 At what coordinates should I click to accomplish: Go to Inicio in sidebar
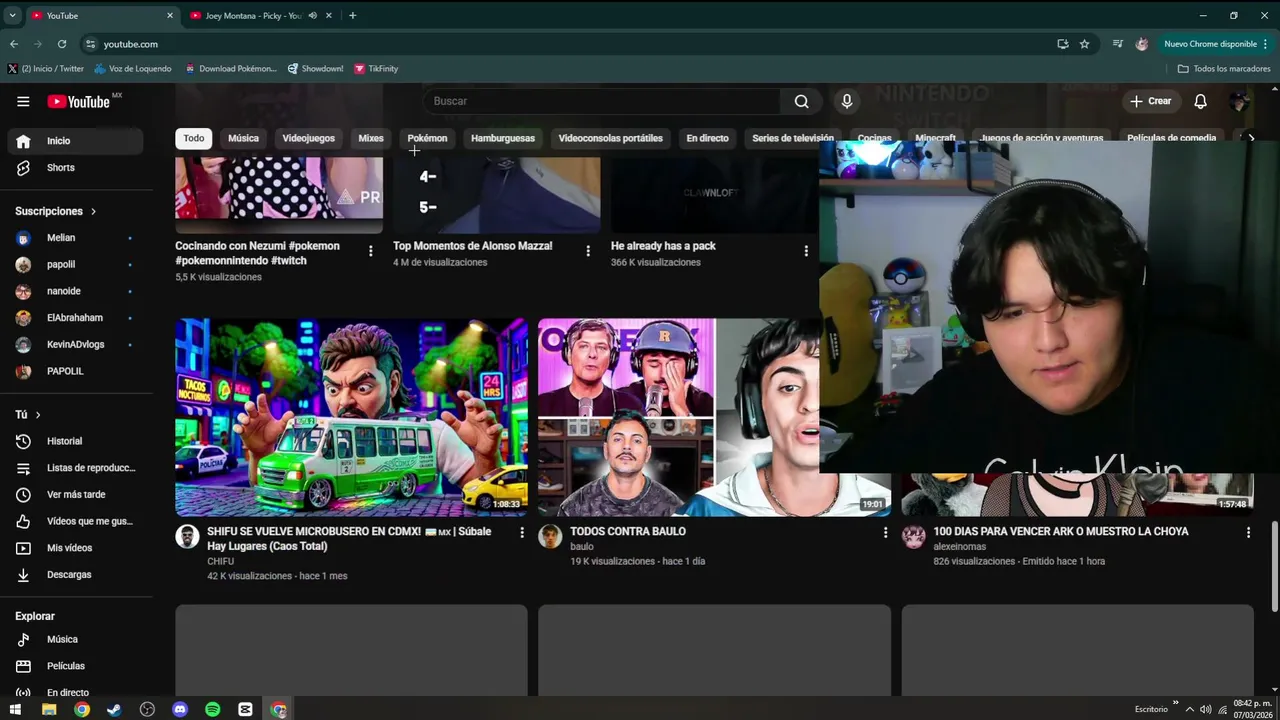pyautogui.click(x=75, y=141)
